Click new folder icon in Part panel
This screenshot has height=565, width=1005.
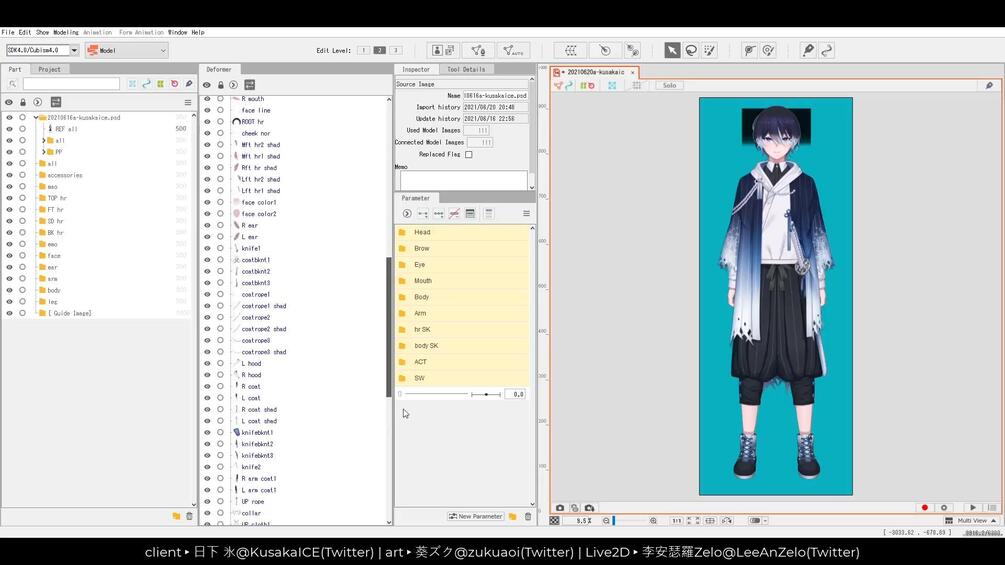tap(176, 516)
